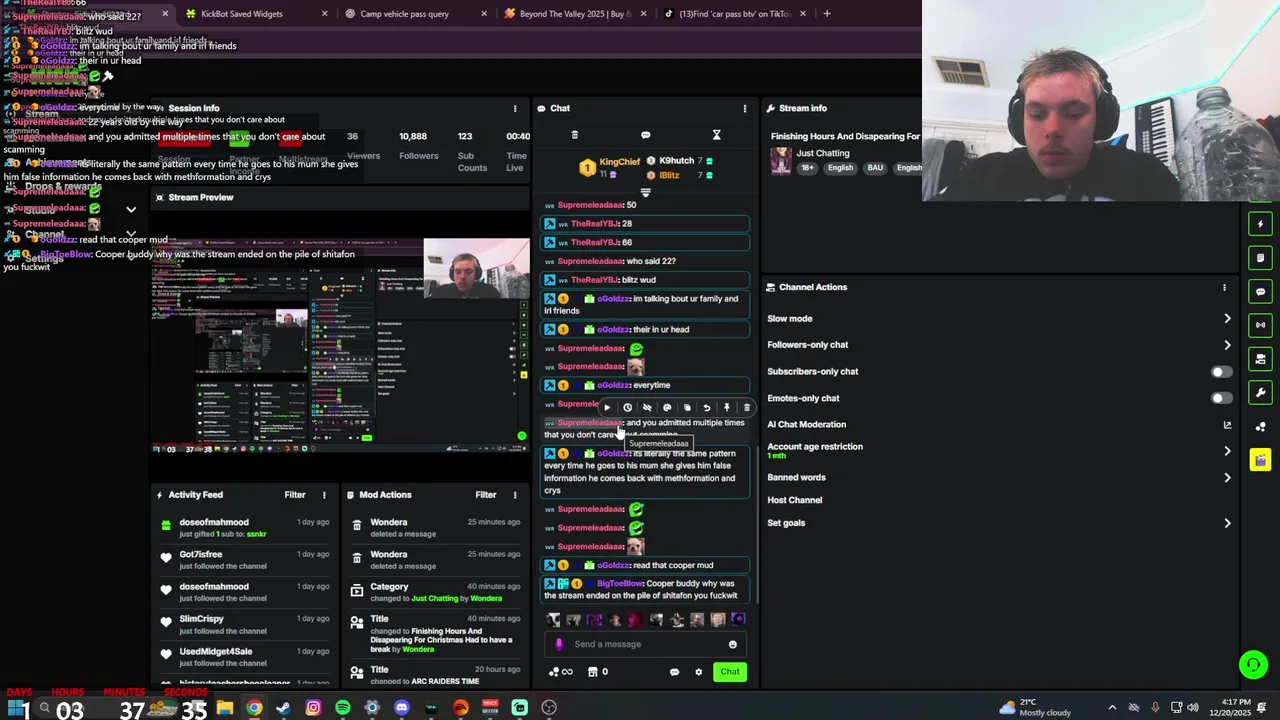Collapse the gift leaderboard in chat
Image resolution: width=1280 pixels, height=720 pixels.
coord(645,192)
